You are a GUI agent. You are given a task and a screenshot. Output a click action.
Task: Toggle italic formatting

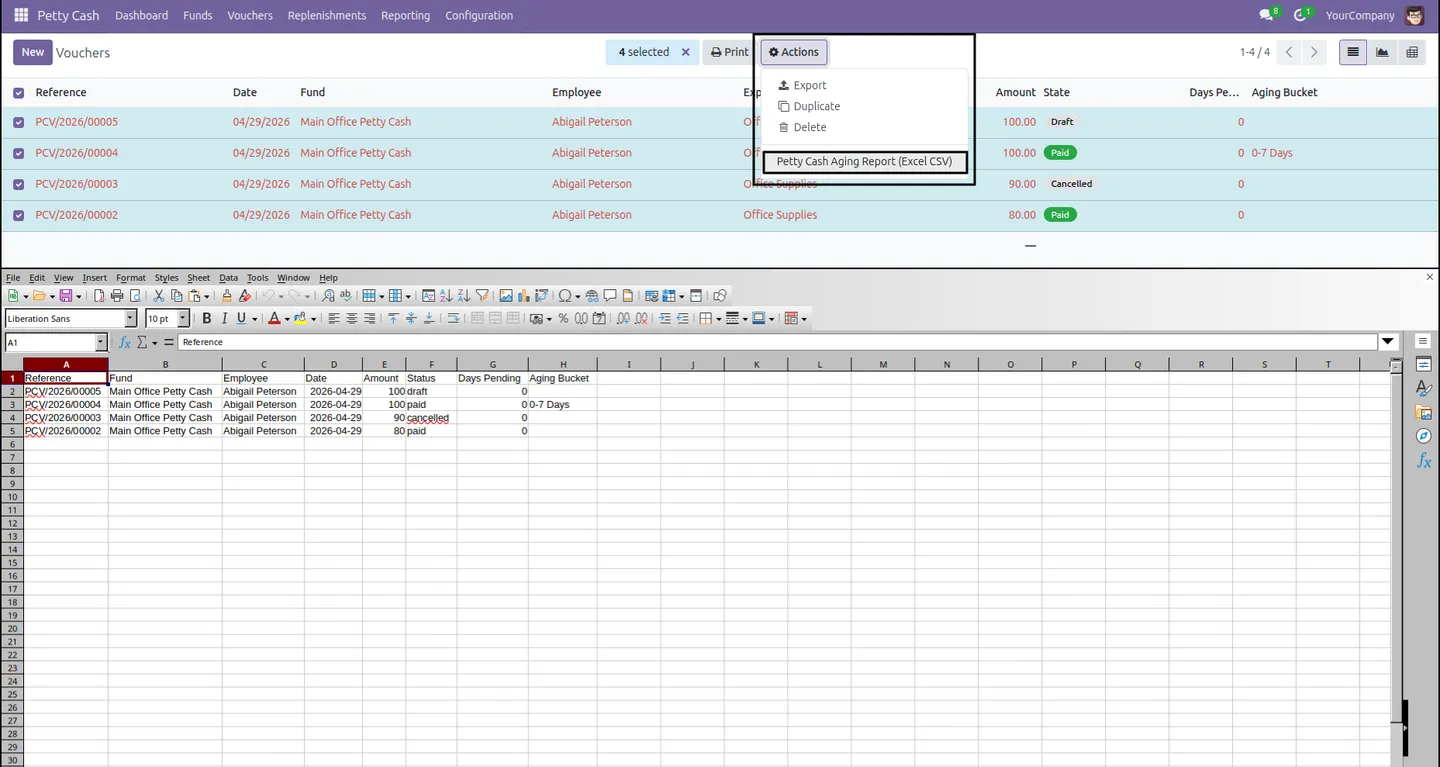(x=224, y=319)
